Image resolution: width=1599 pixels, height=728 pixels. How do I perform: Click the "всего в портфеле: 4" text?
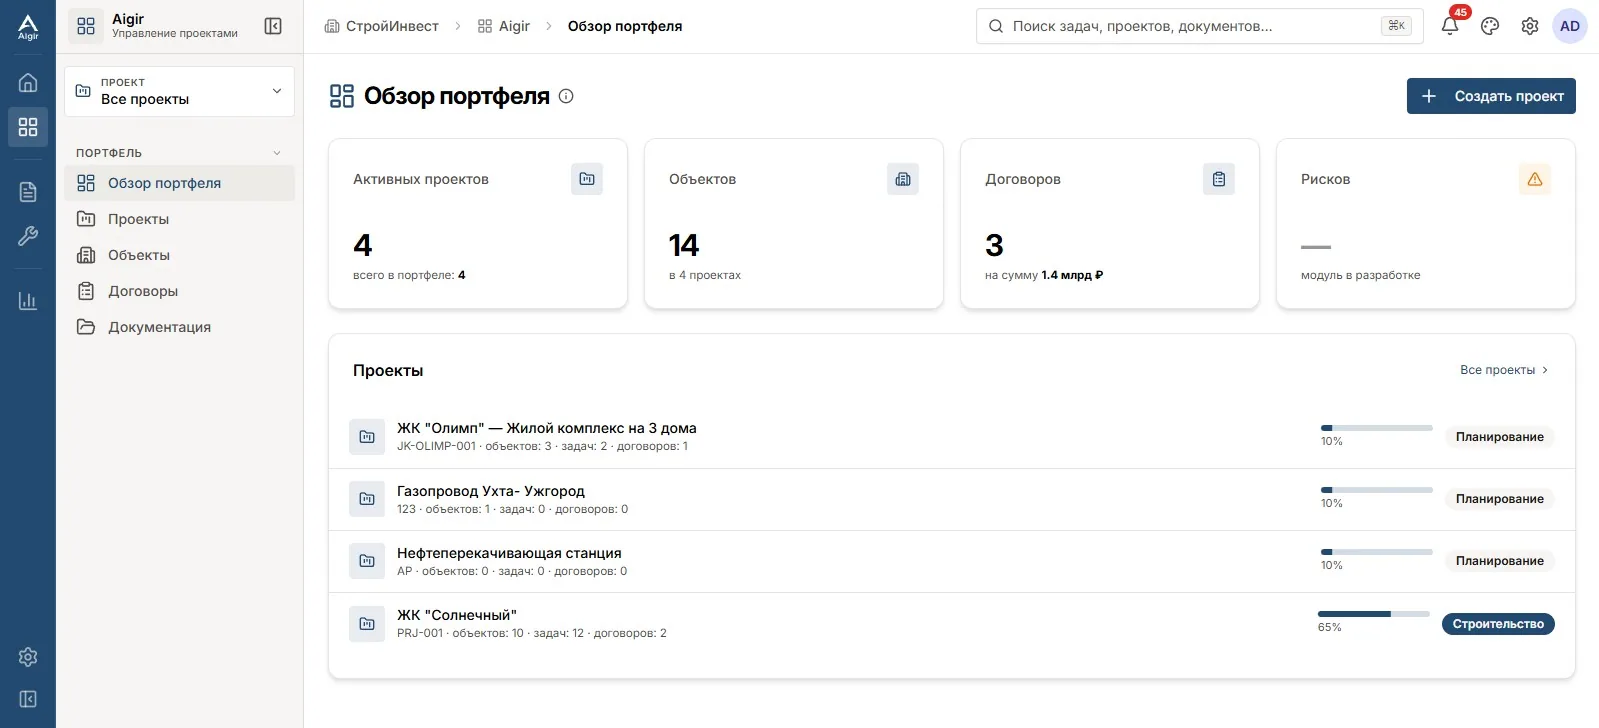pyautogui.click(x=409, y=275)
